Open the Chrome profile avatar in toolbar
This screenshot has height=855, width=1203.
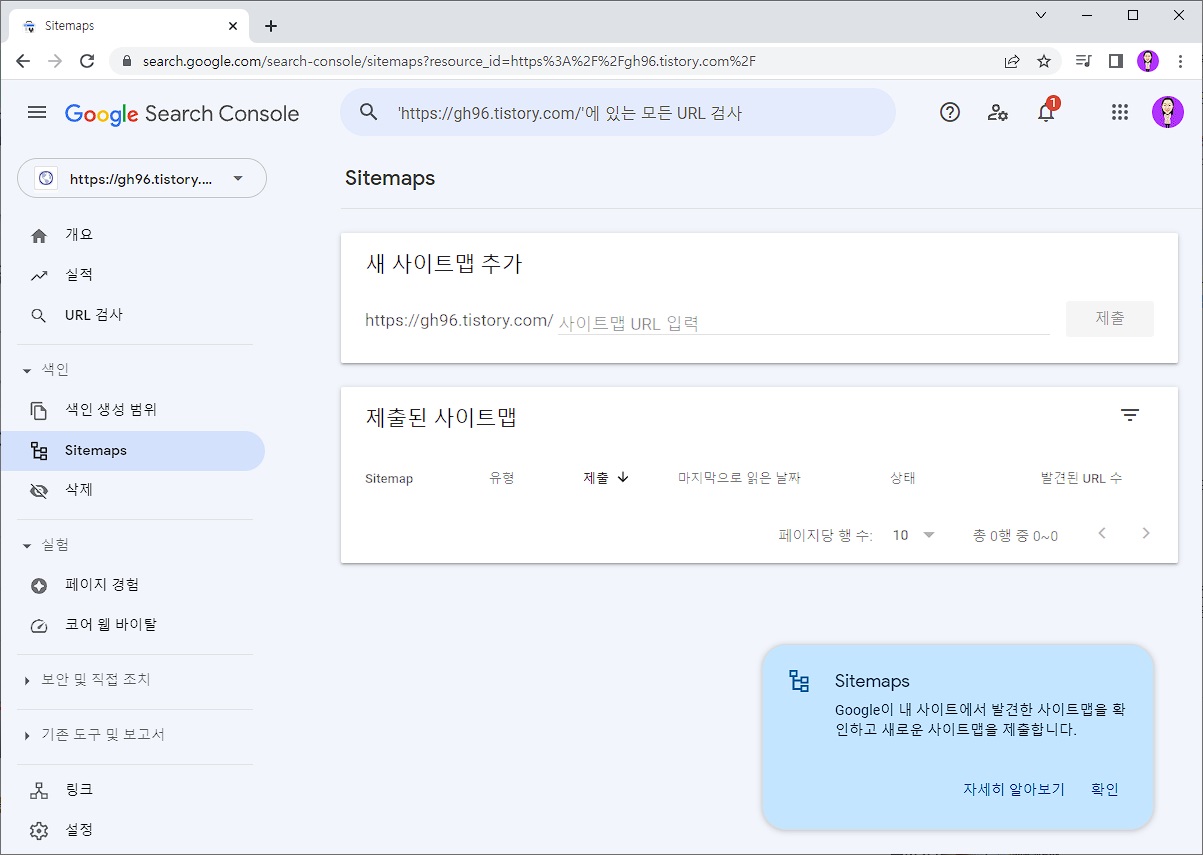point(1148,61)
